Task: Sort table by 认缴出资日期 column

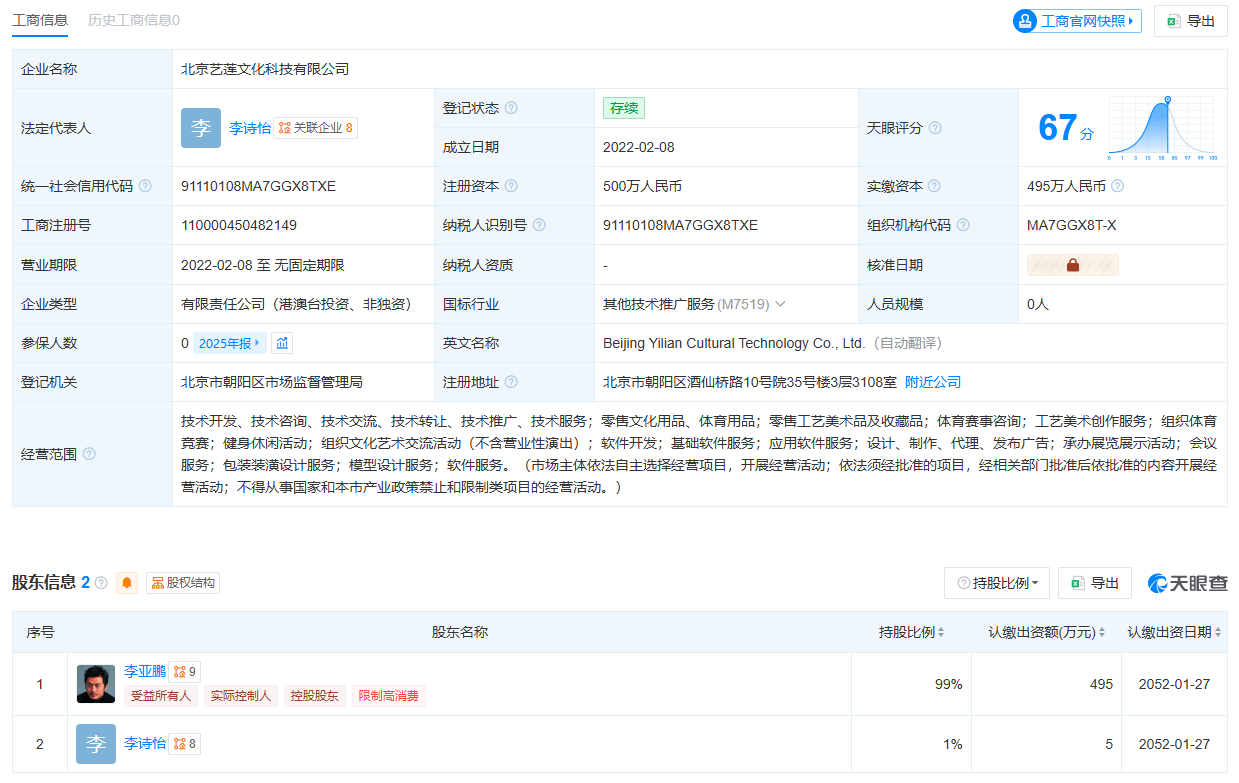Action: click(x=1174, y=632)
